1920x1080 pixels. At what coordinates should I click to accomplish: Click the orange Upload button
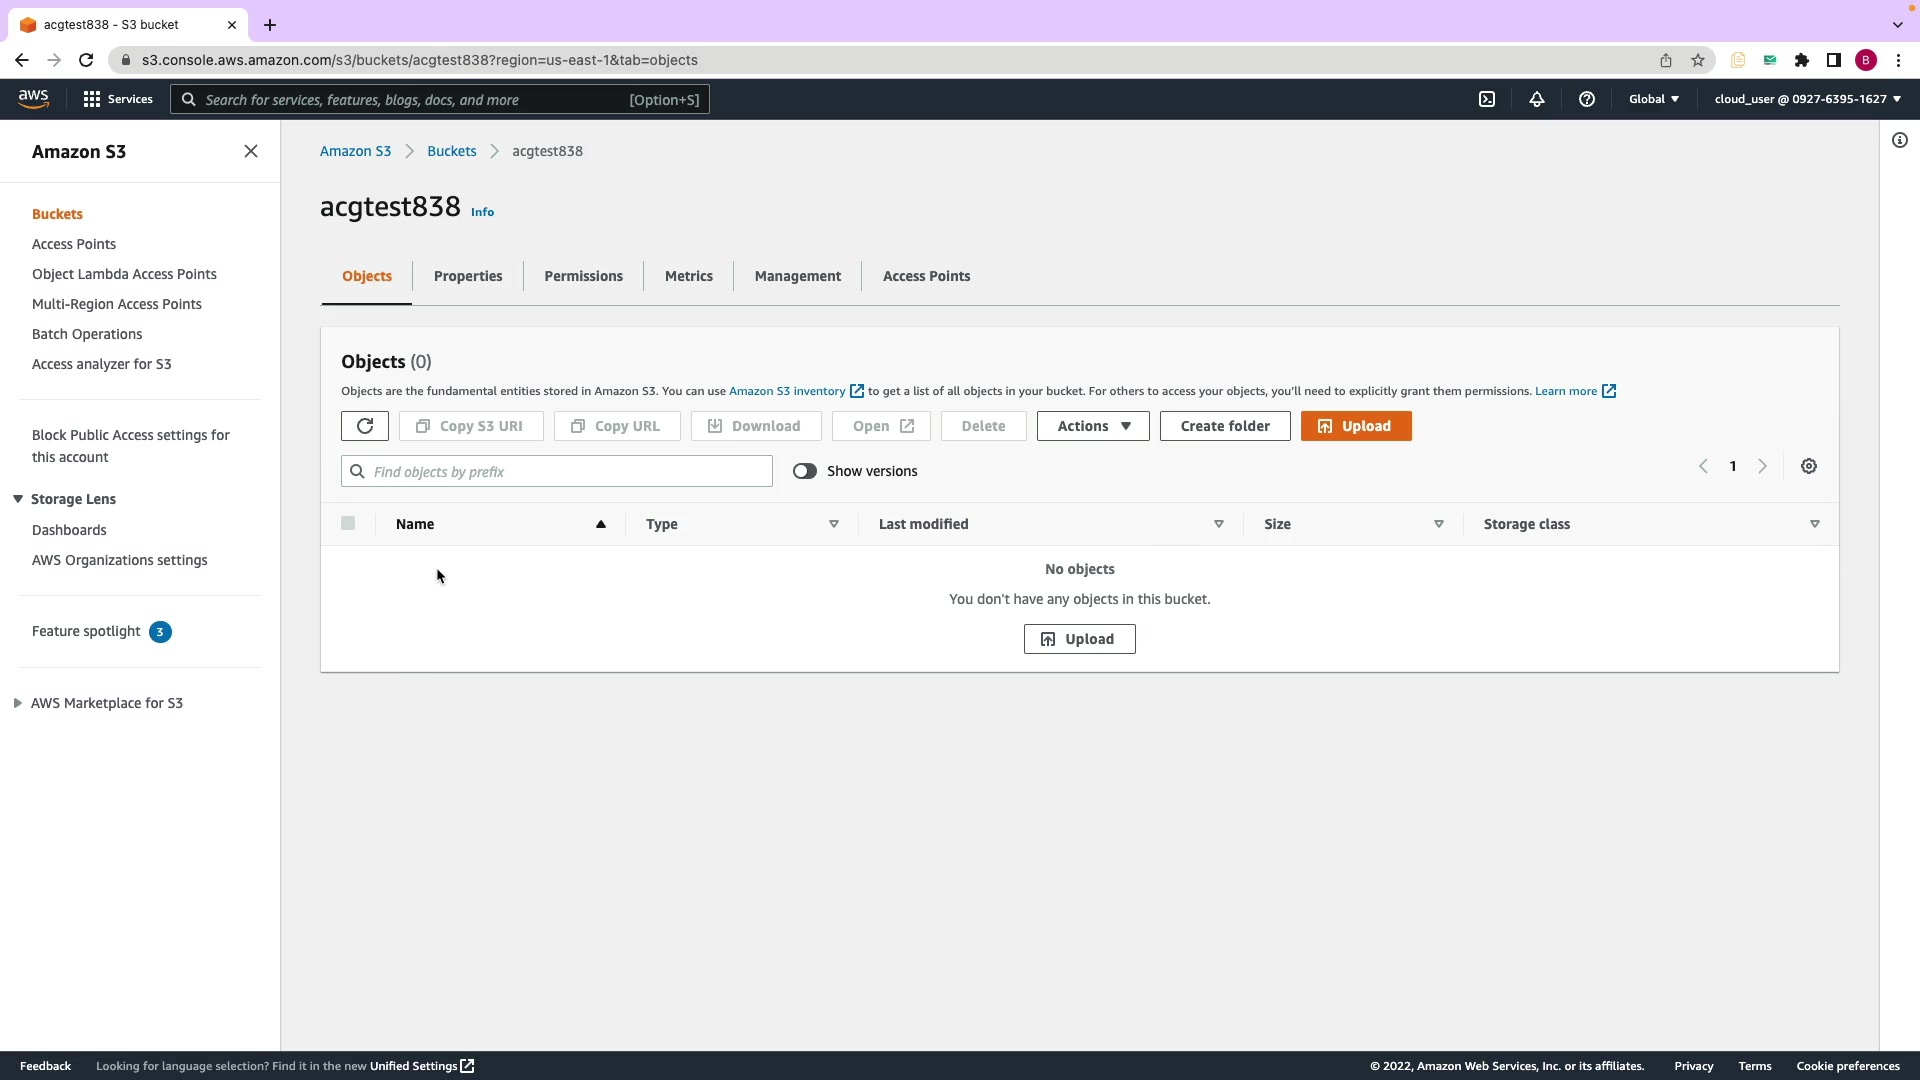(x=1356, y=426)
